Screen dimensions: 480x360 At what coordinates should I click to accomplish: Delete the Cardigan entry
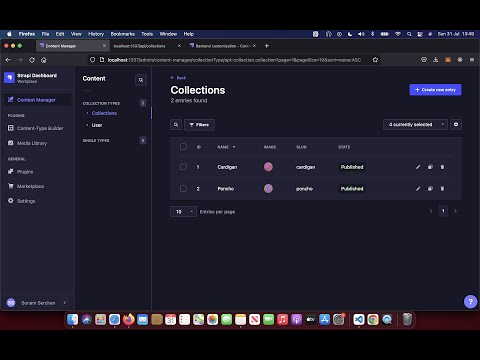pos(442,167)
